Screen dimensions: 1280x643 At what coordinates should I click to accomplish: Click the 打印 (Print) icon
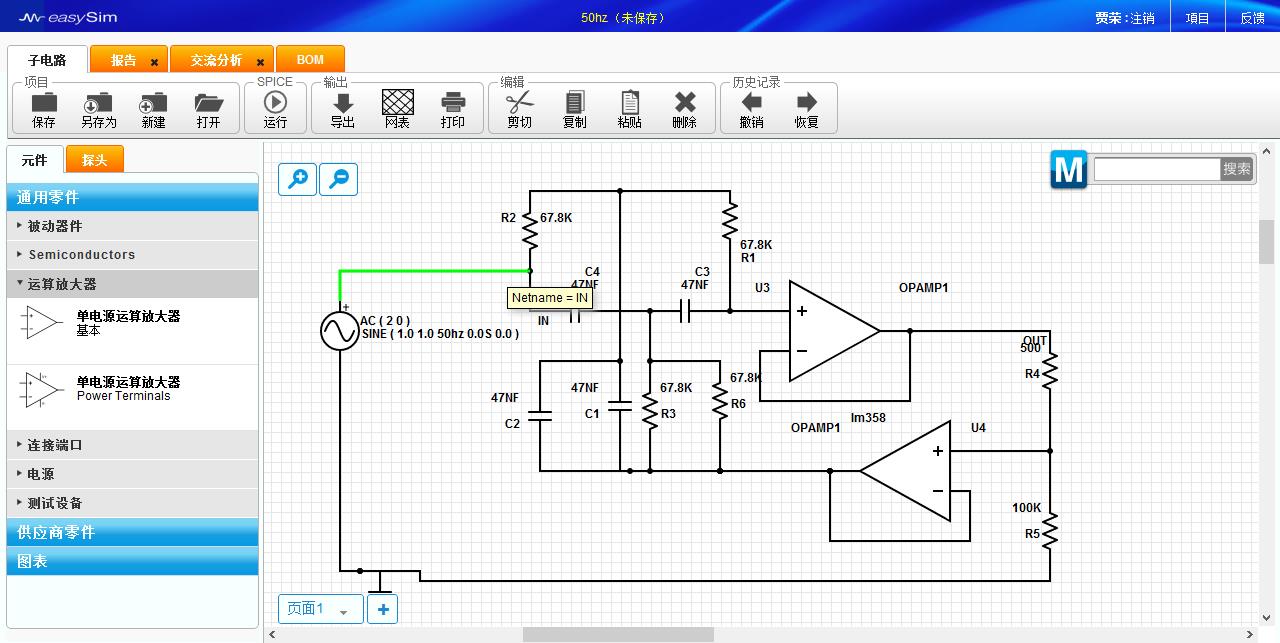(x=453, y=102)
